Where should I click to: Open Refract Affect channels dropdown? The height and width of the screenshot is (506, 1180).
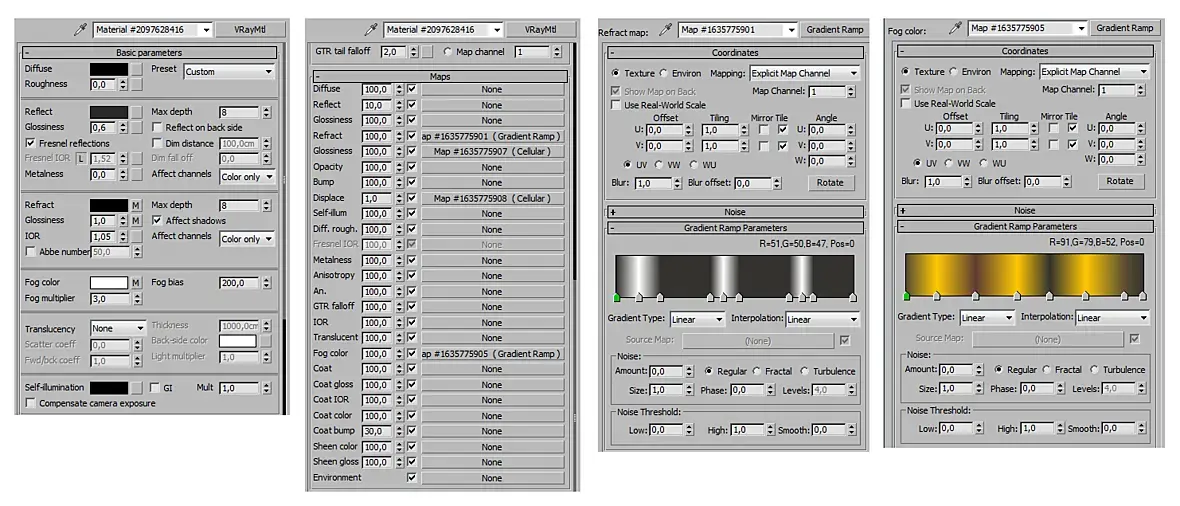[x=247, y=239]
